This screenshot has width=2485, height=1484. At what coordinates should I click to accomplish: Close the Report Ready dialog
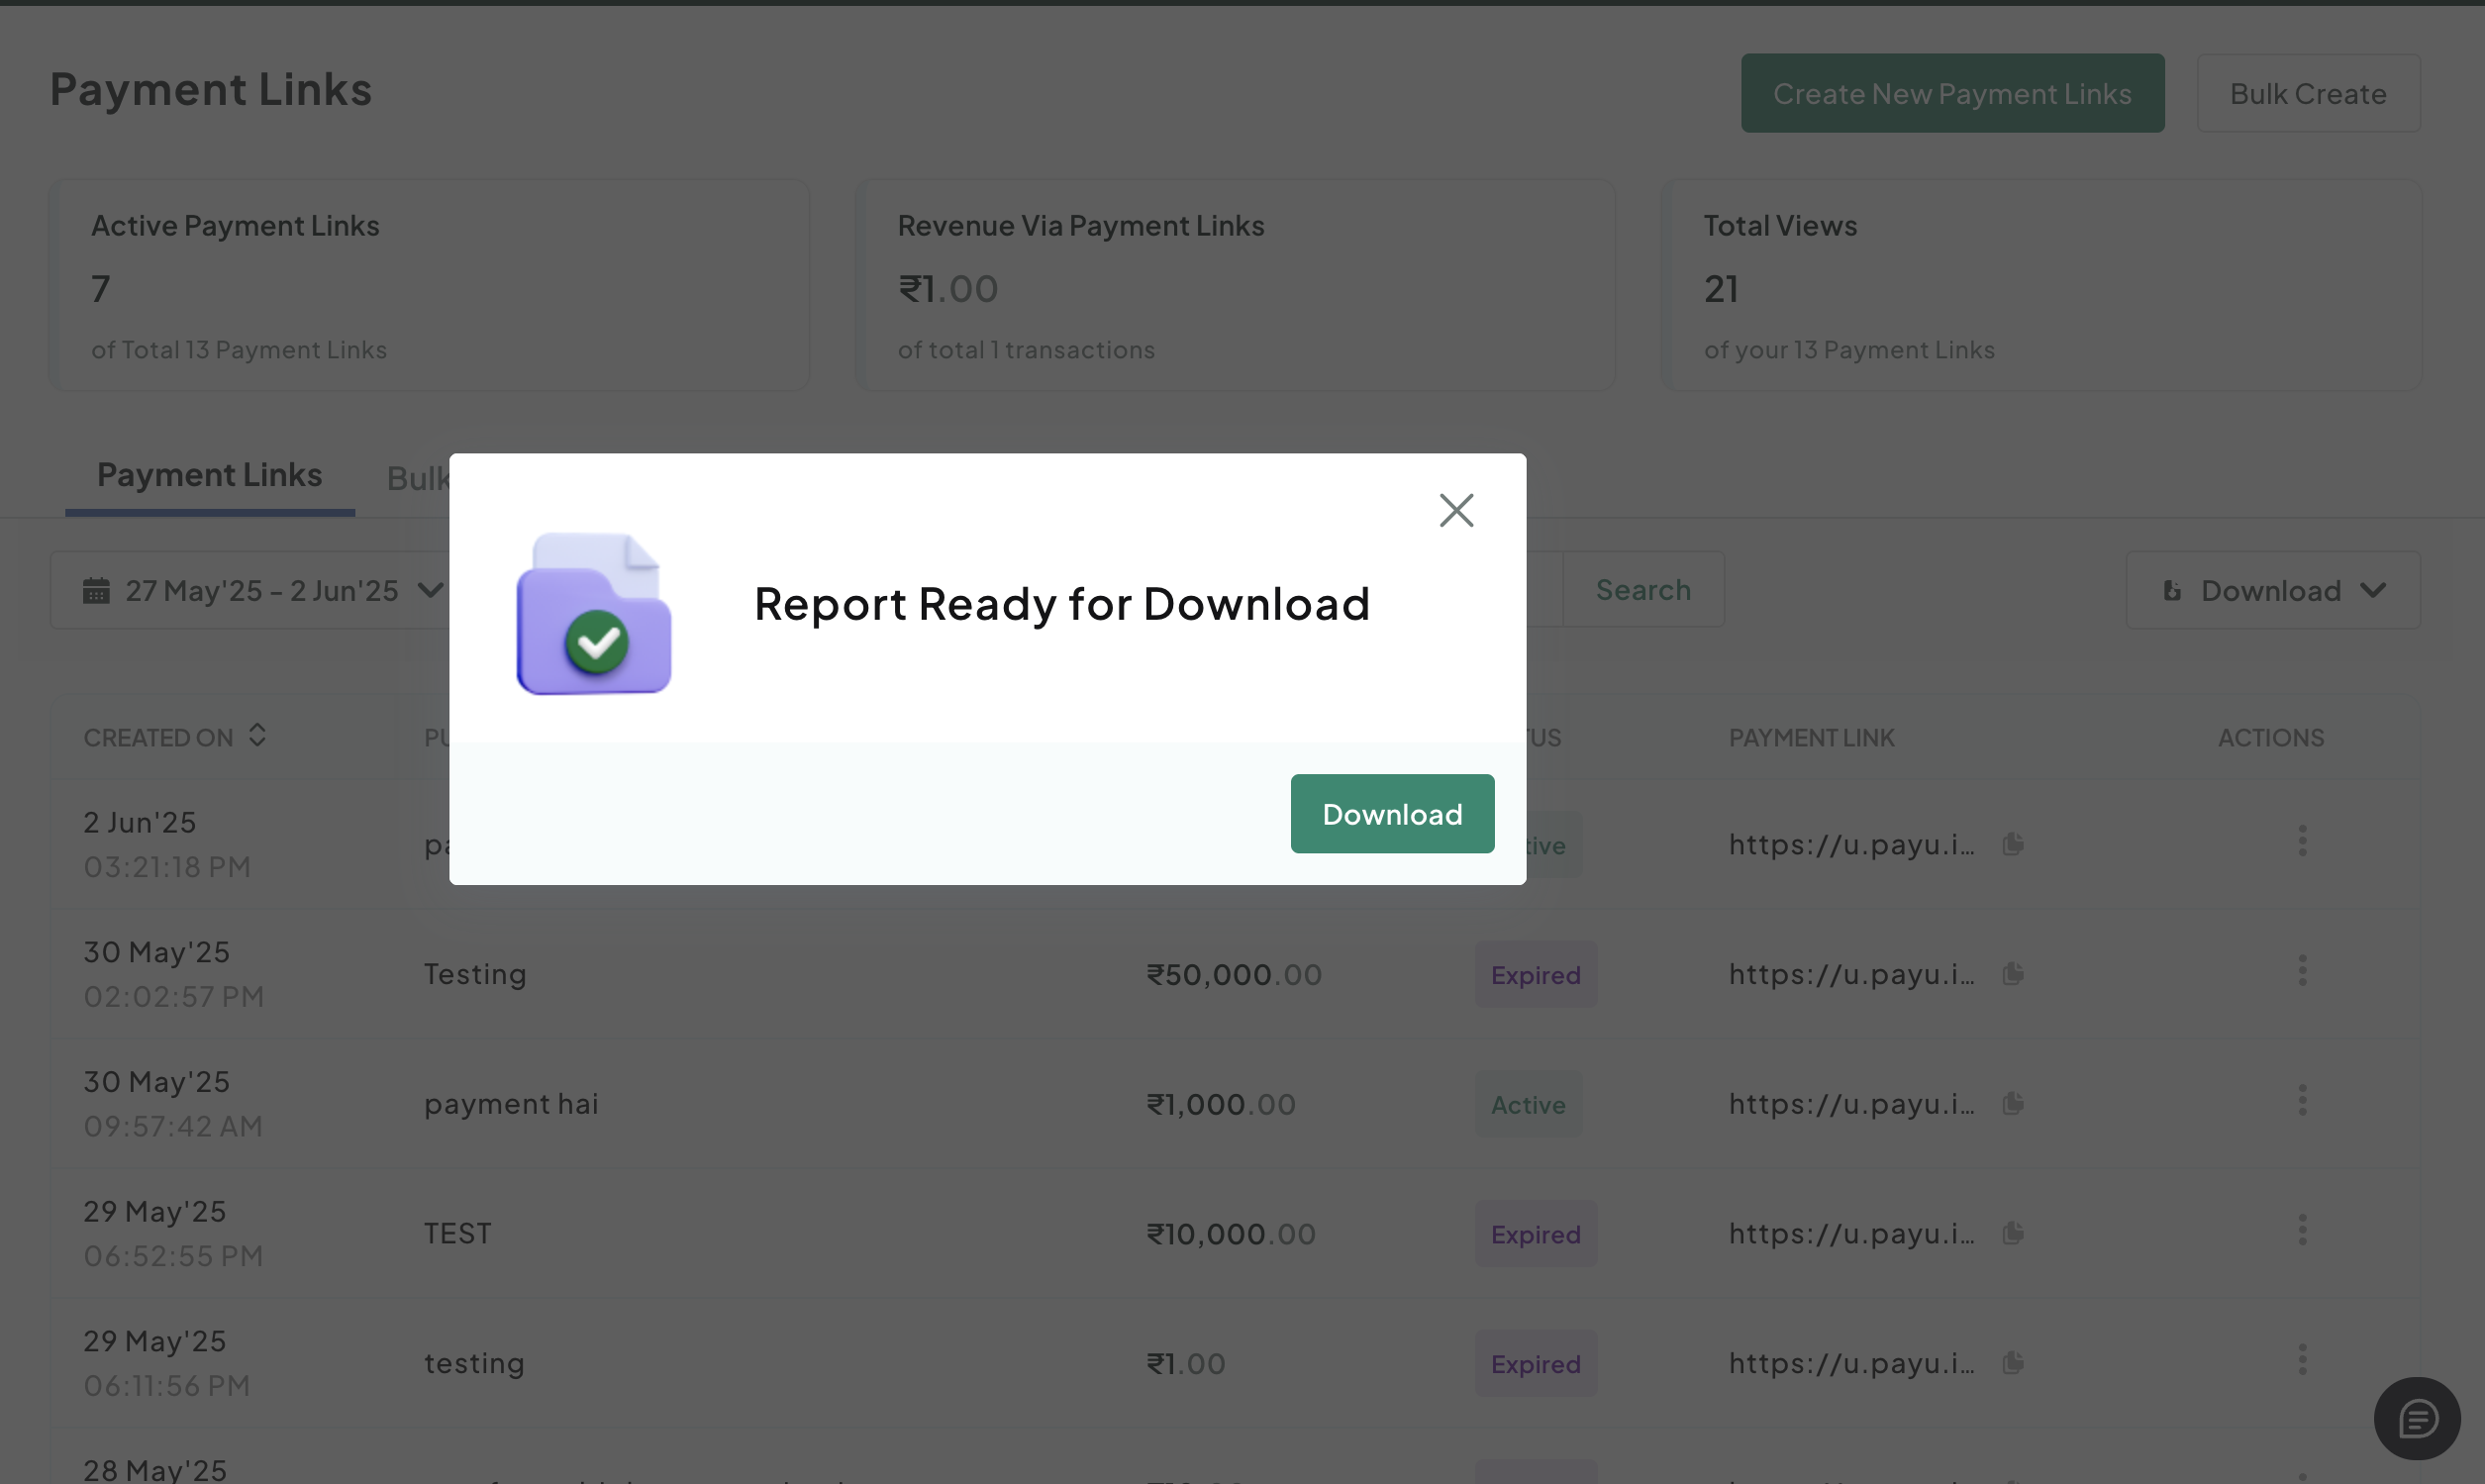click(1456, 510)
